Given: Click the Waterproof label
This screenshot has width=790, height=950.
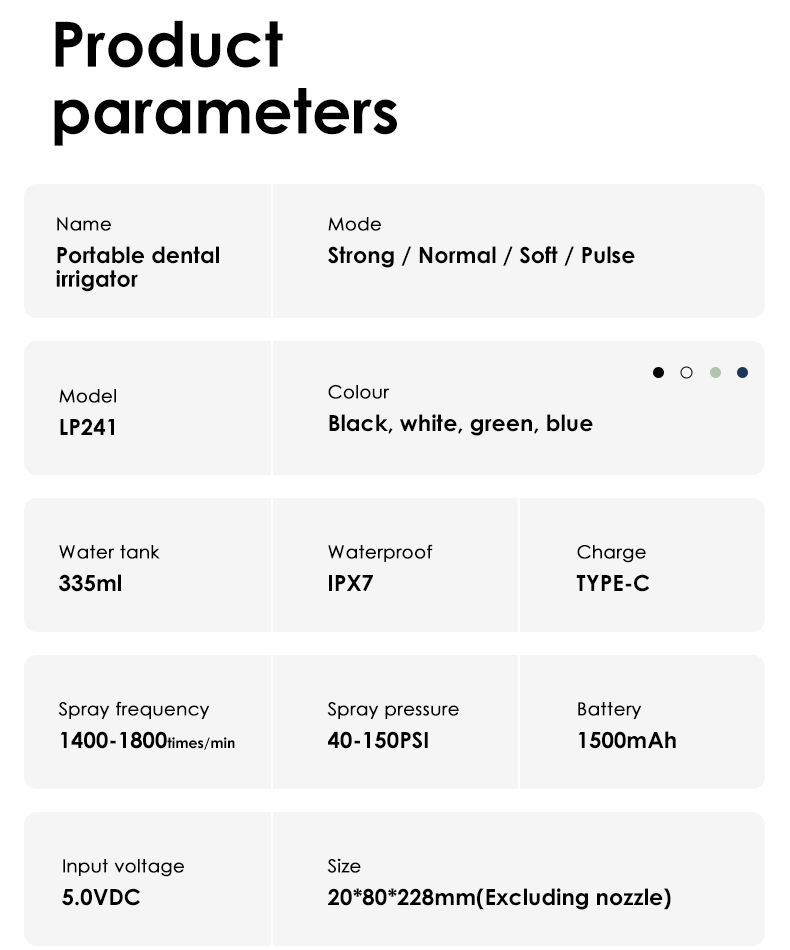Looking at the screenshot, I should [x=380, y=552].
